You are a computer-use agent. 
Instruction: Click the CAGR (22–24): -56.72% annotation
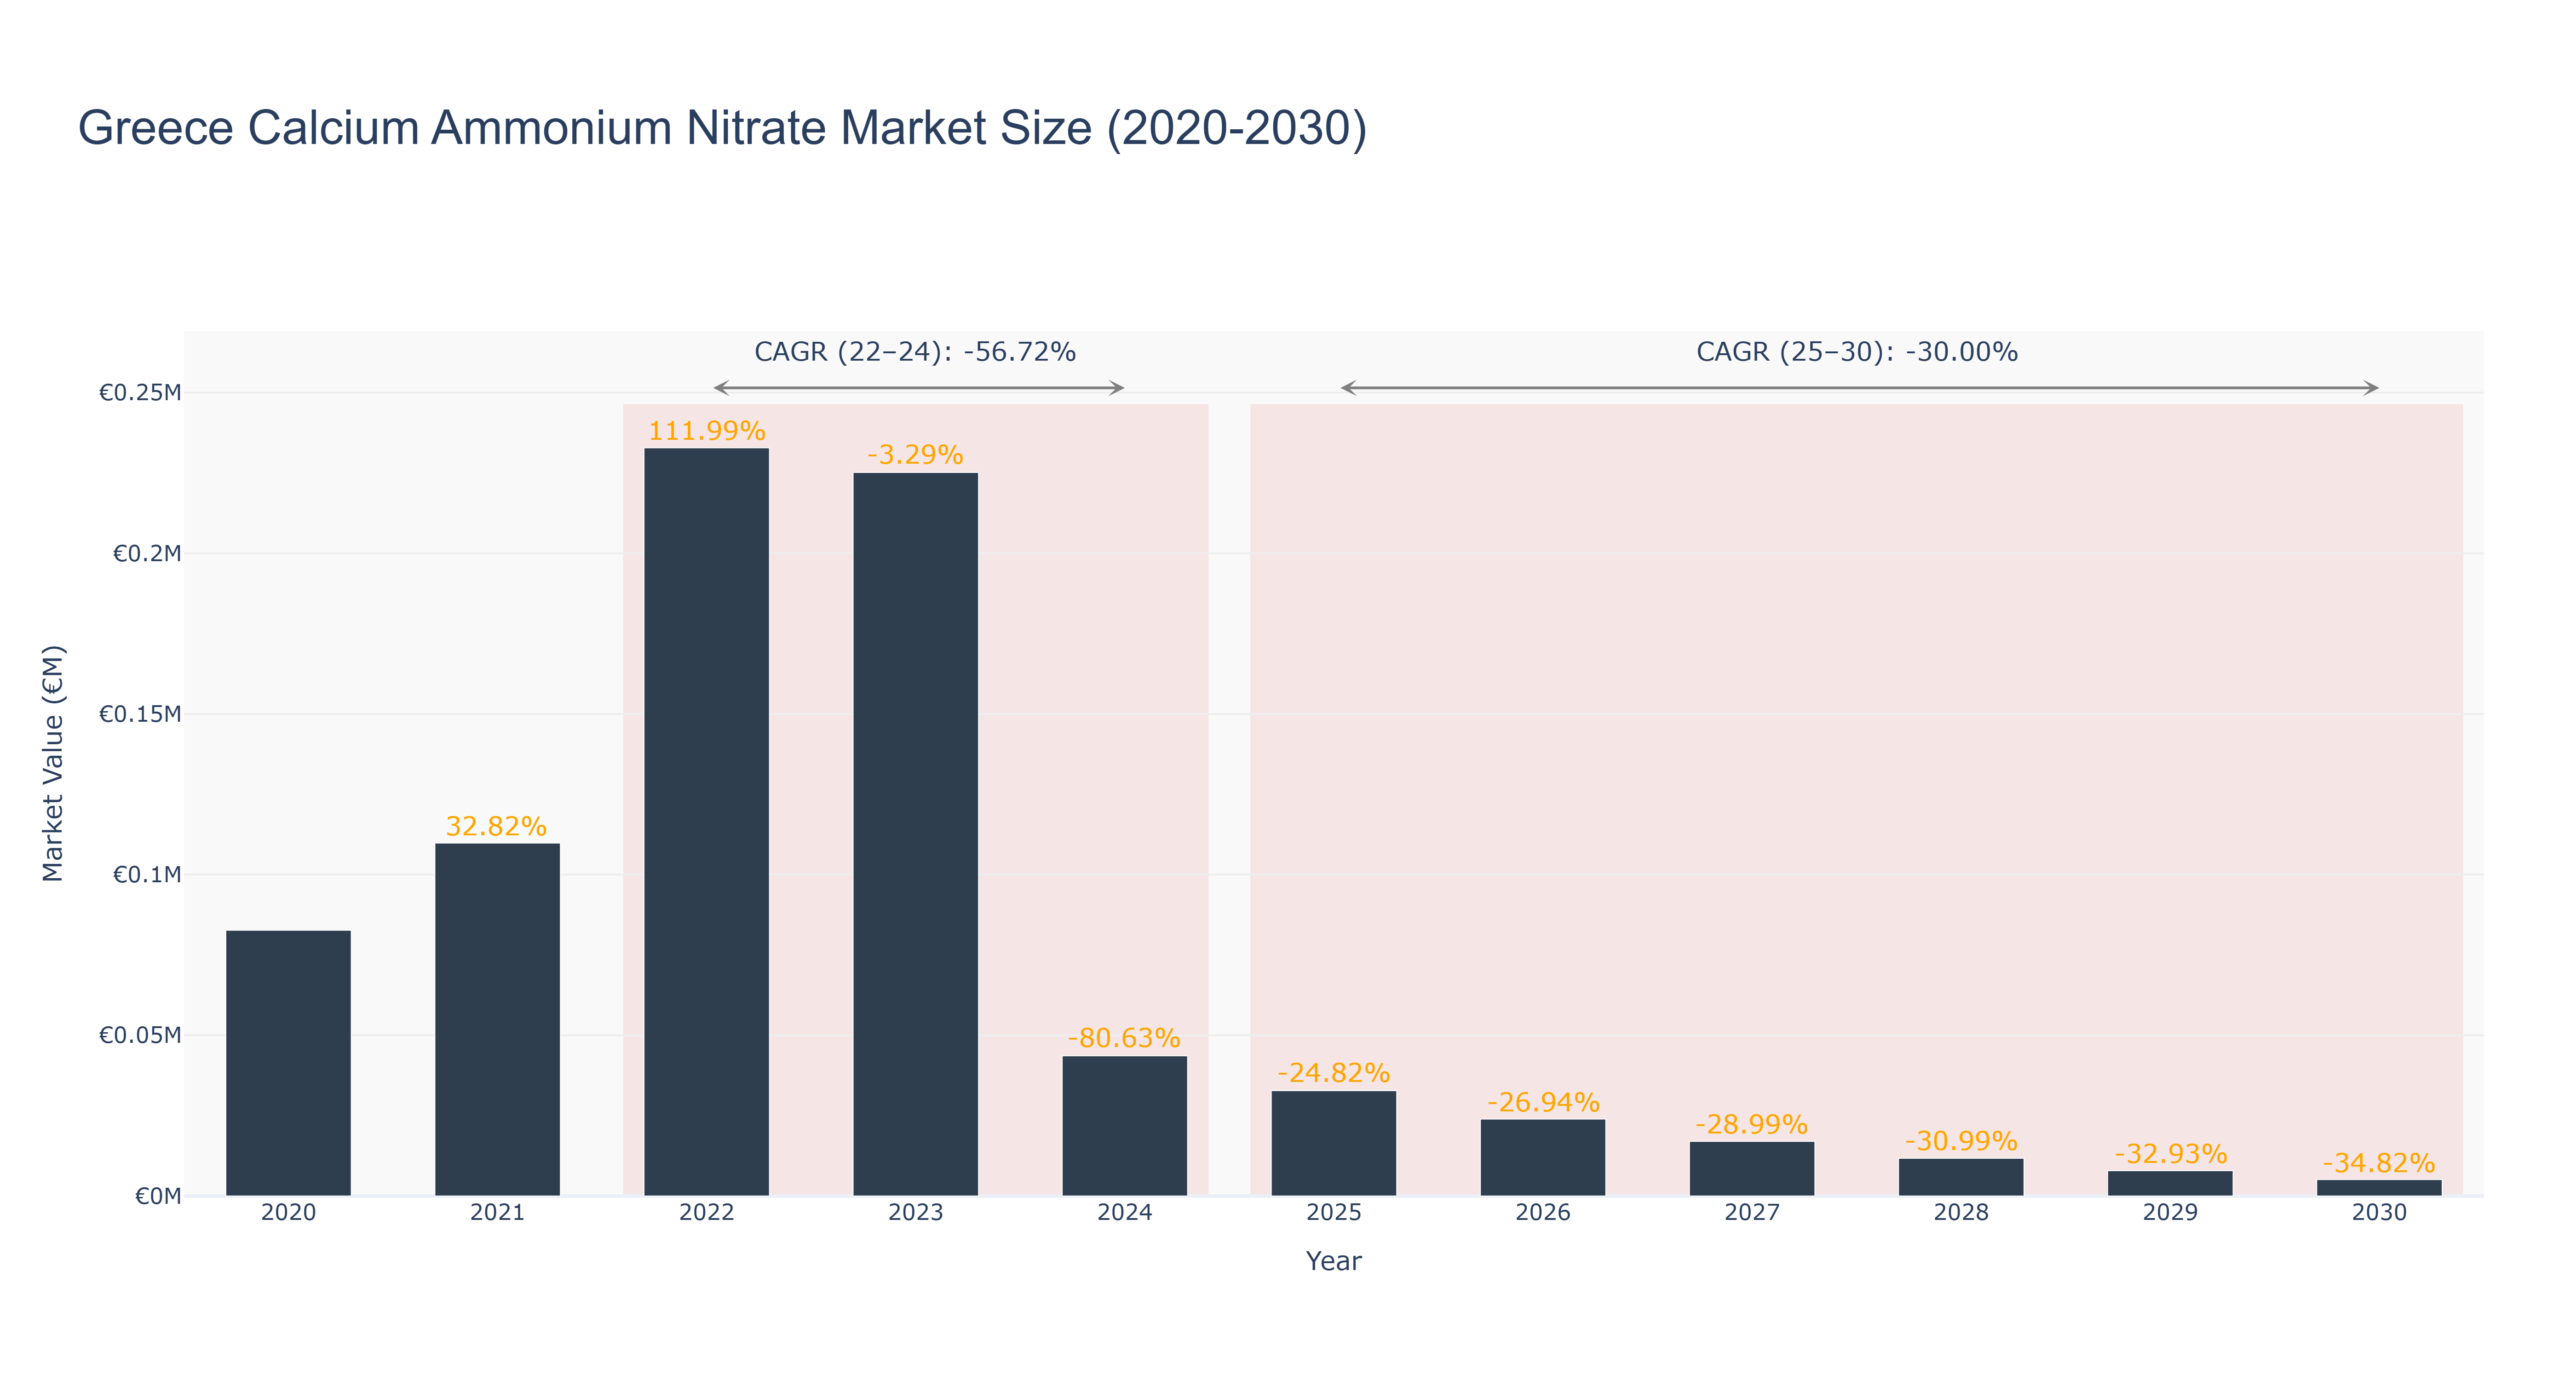[x=915, y=352]
